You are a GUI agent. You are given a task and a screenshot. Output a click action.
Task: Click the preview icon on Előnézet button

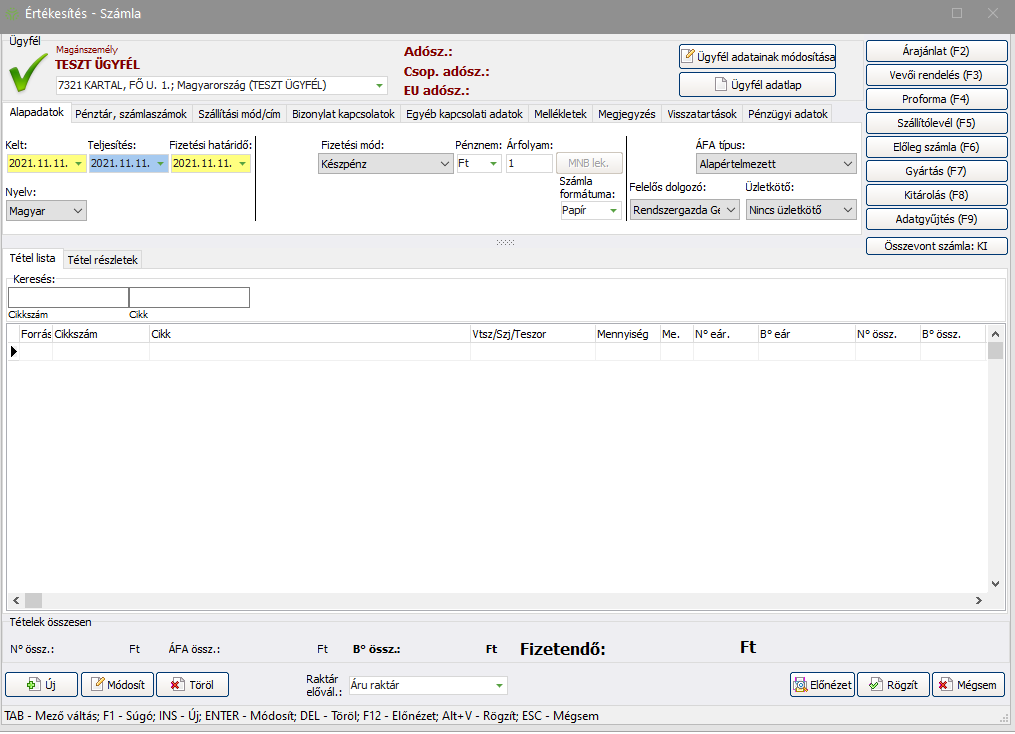click(801, 684)
